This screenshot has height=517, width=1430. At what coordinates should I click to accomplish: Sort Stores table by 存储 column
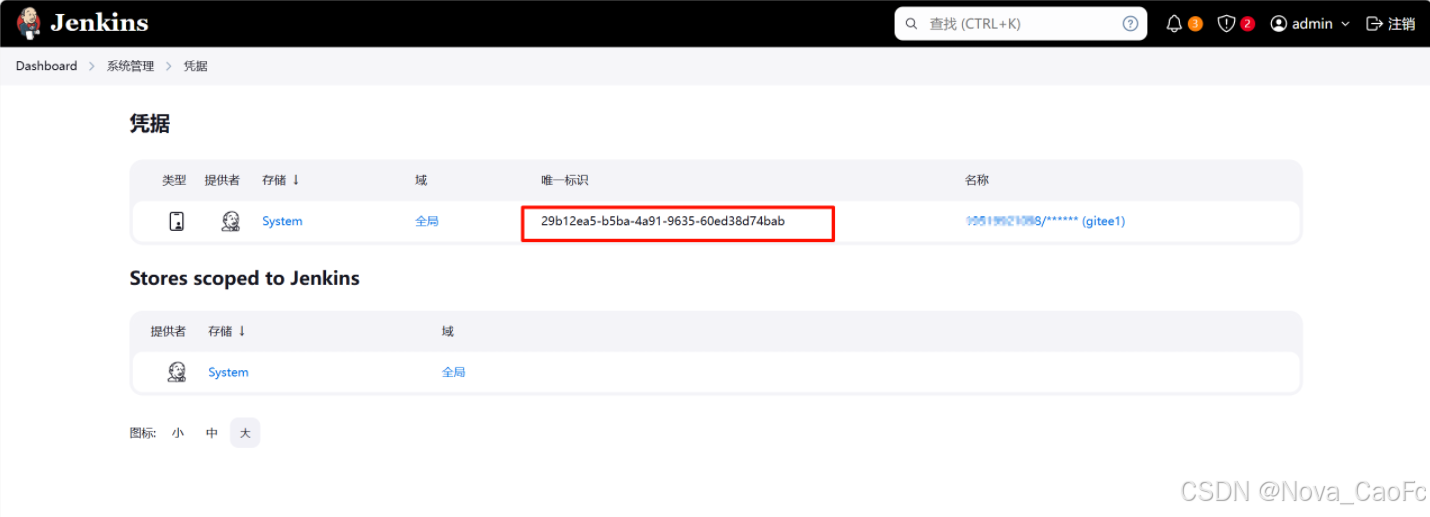coord(227,331)
